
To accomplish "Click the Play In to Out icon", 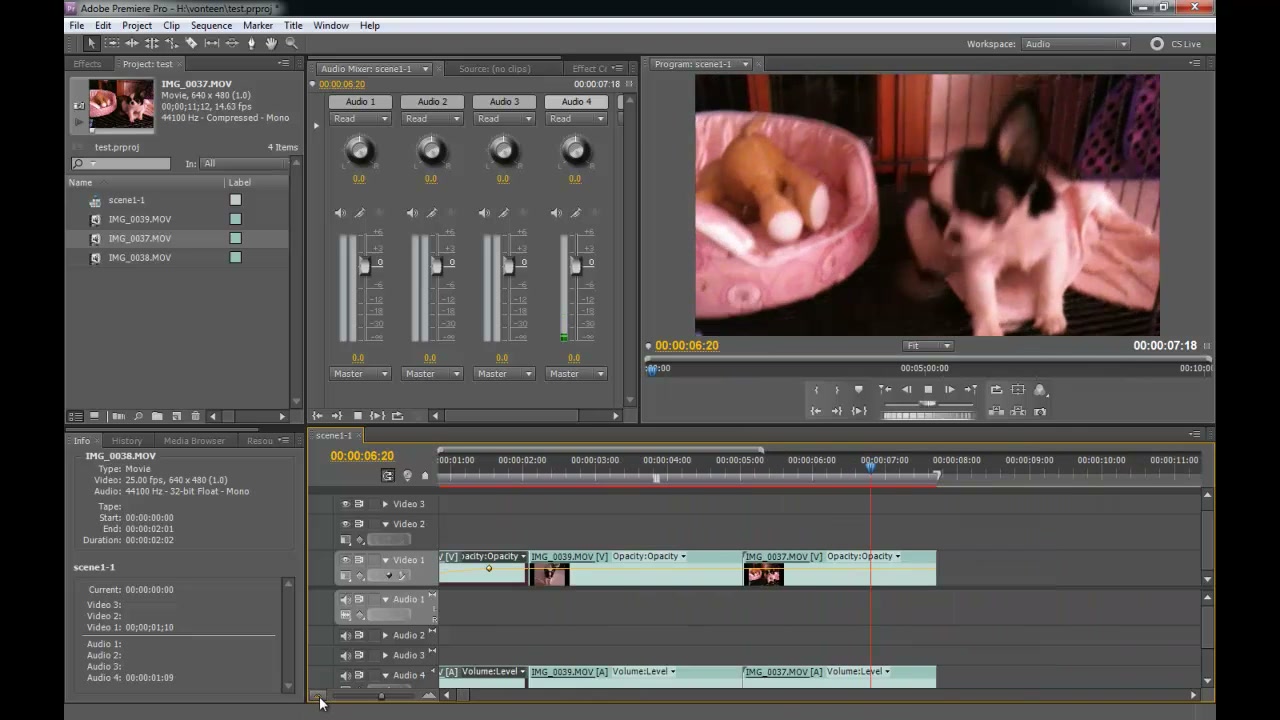I will pos(859,411).
